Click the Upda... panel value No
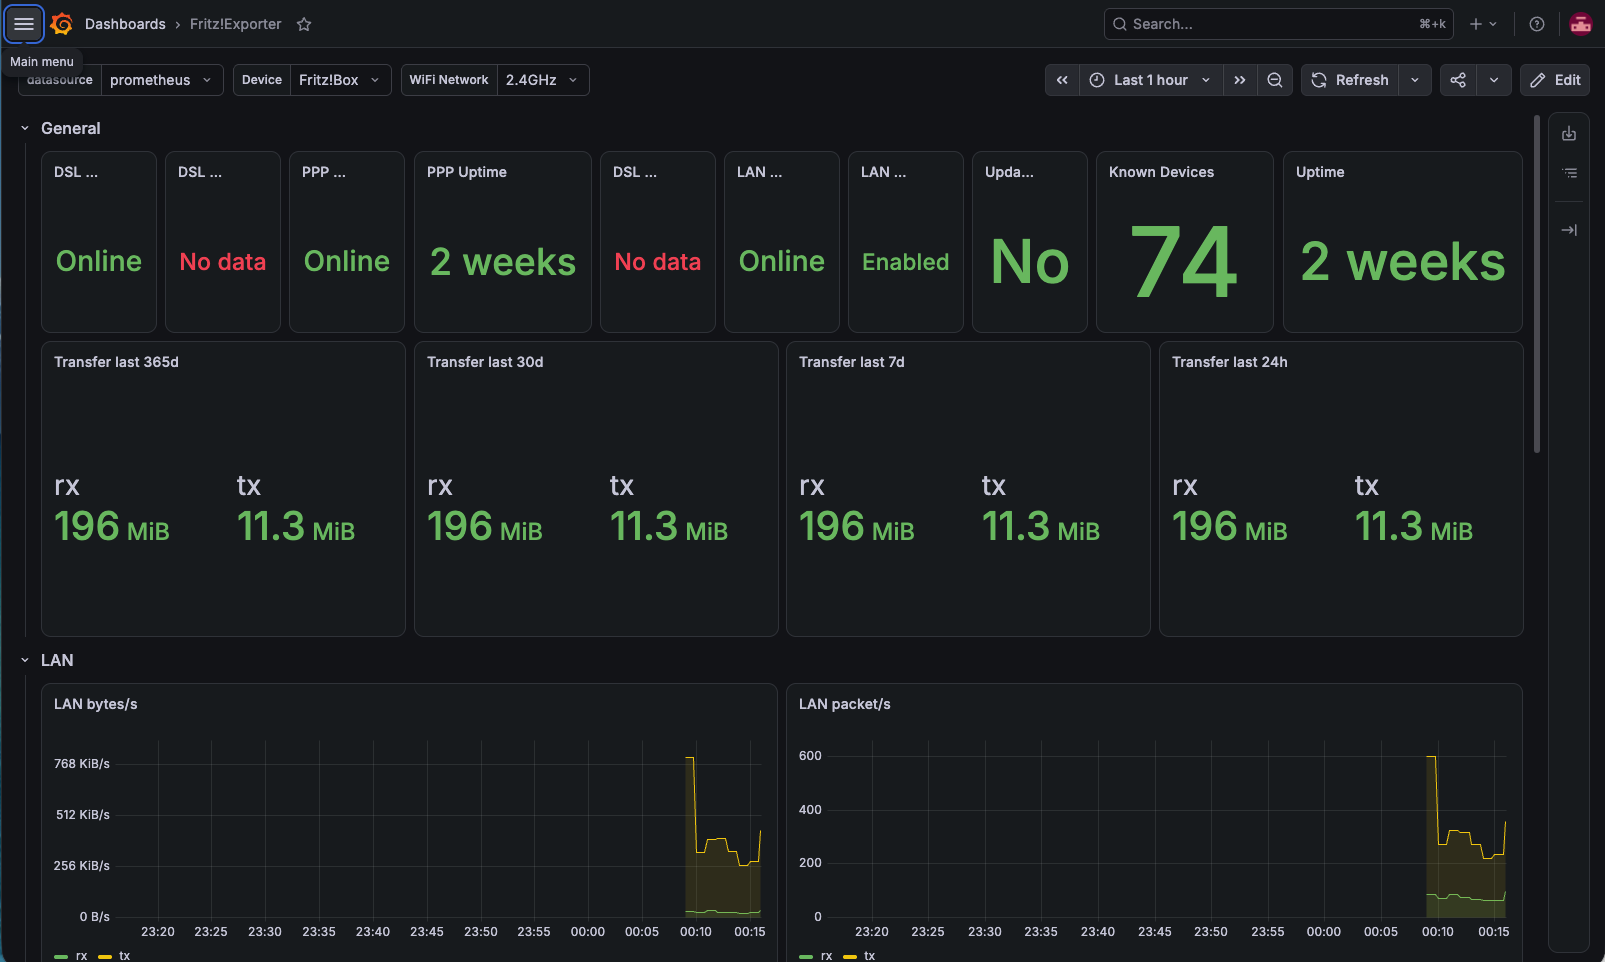Screen dimensions: 1605x962 [x=1030, y=262]
